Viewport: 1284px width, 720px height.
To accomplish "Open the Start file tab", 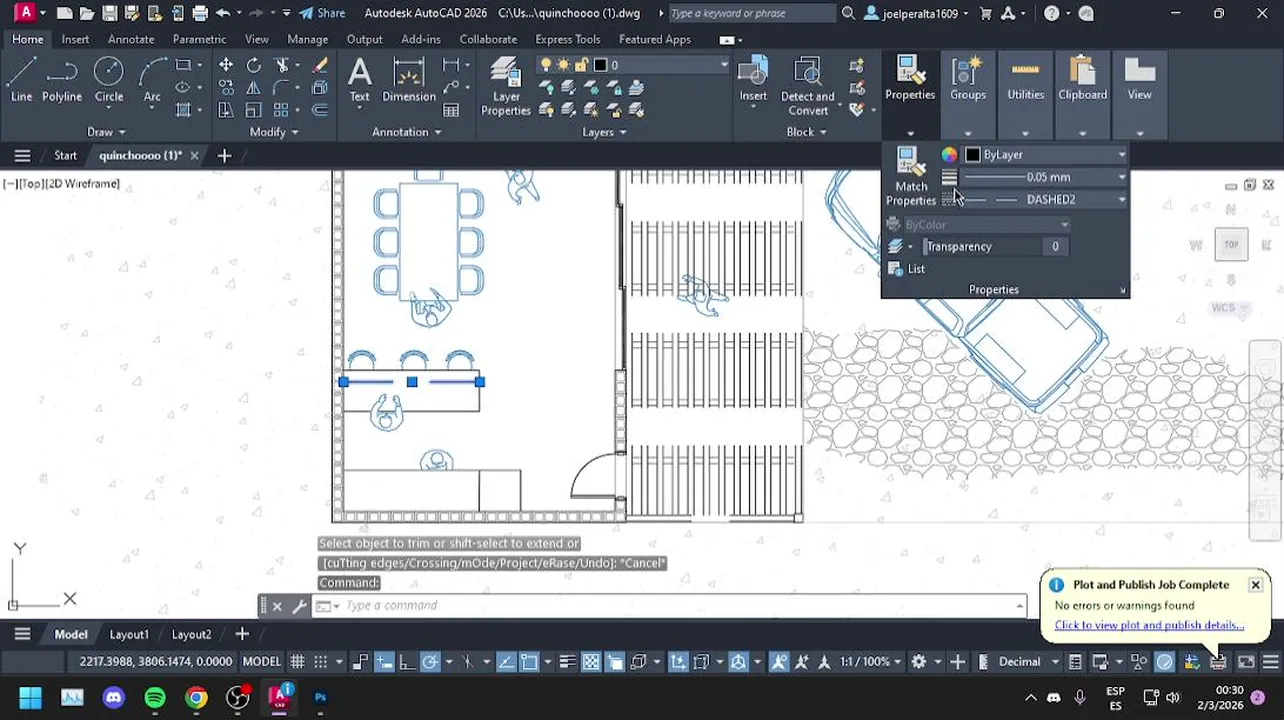I will (65, 155).
